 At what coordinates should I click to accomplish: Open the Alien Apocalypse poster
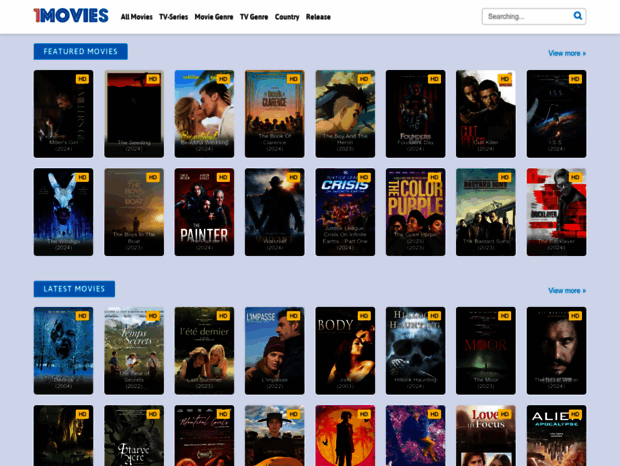[x=556, y=435]
